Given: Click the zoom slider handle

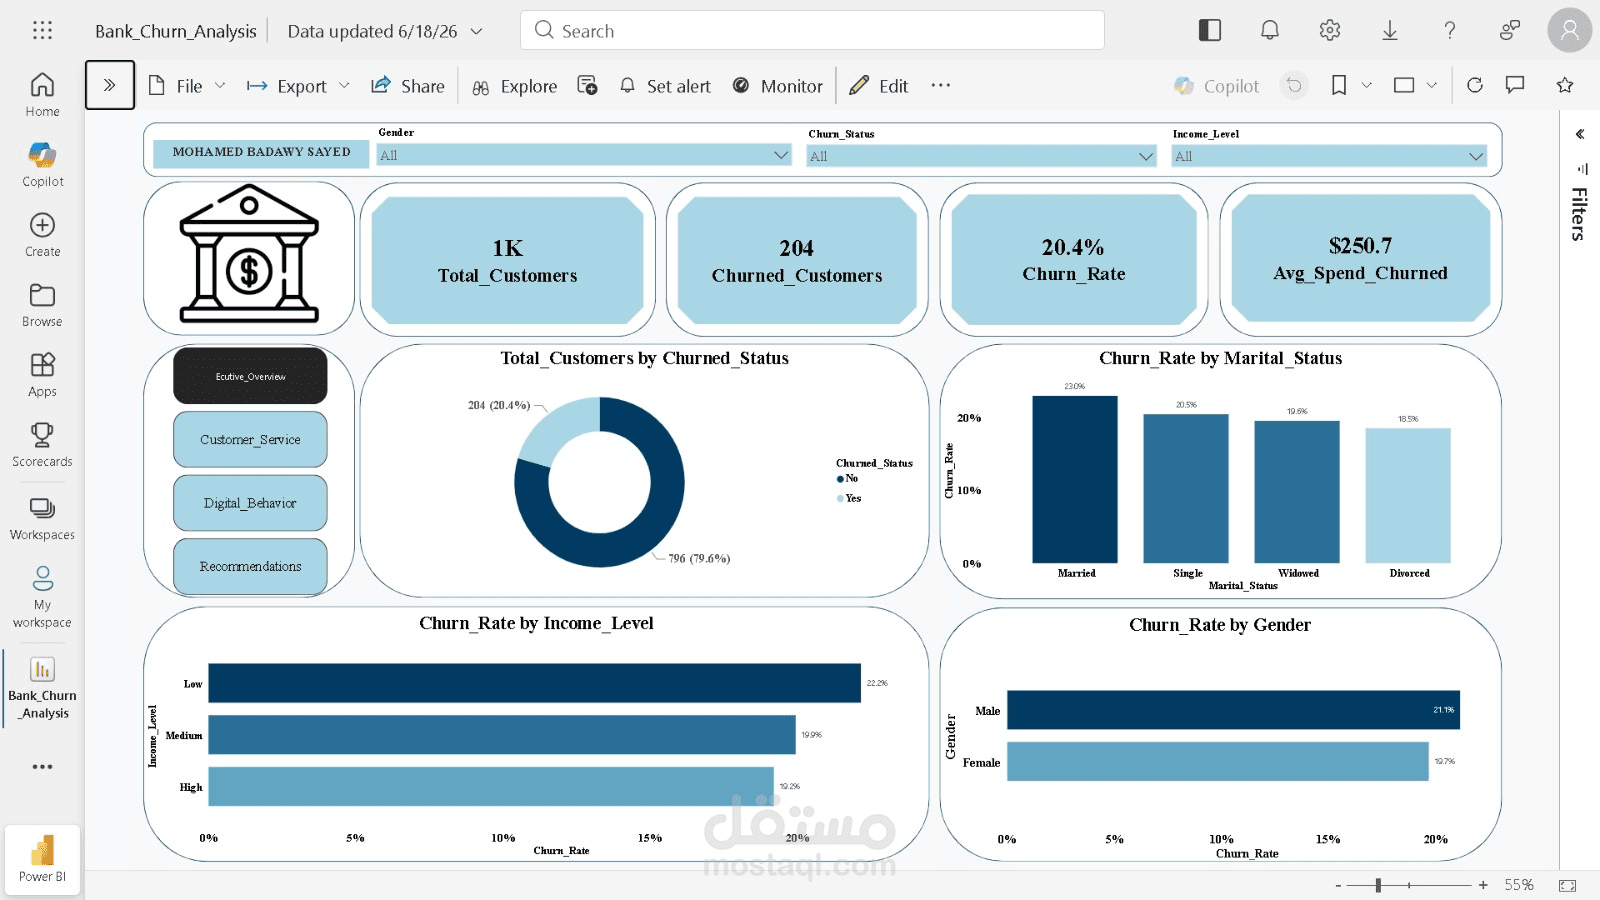Looking at the screenshot, I should [x=1378, y=885].
